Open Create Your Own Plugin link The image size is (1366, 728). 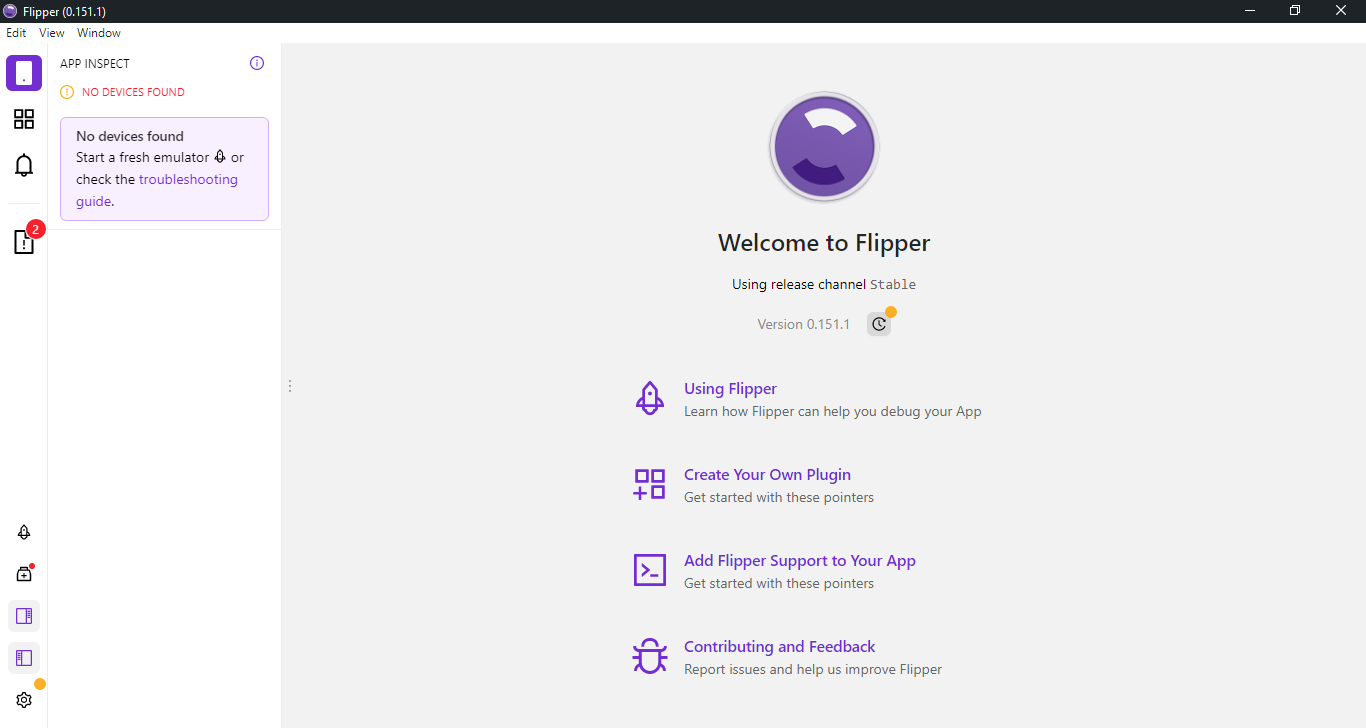(x=767, y=475)
